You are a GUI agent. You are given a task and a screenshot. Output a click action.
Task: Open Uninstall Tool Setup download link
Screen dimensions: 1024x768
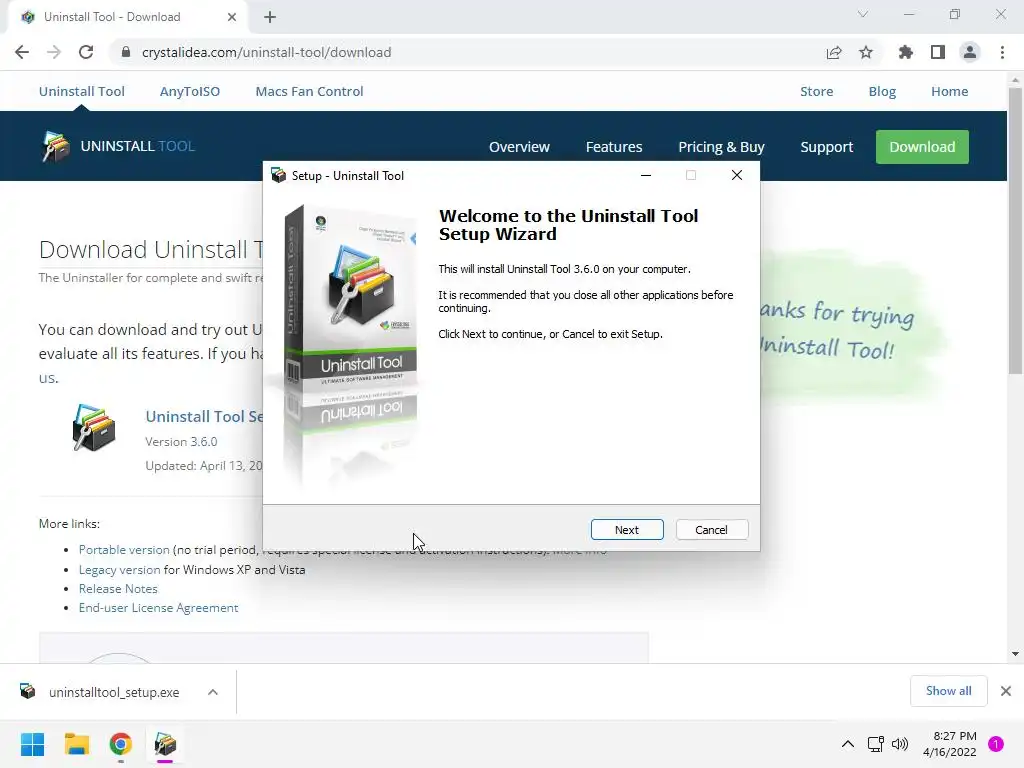(x=204, y=417)
